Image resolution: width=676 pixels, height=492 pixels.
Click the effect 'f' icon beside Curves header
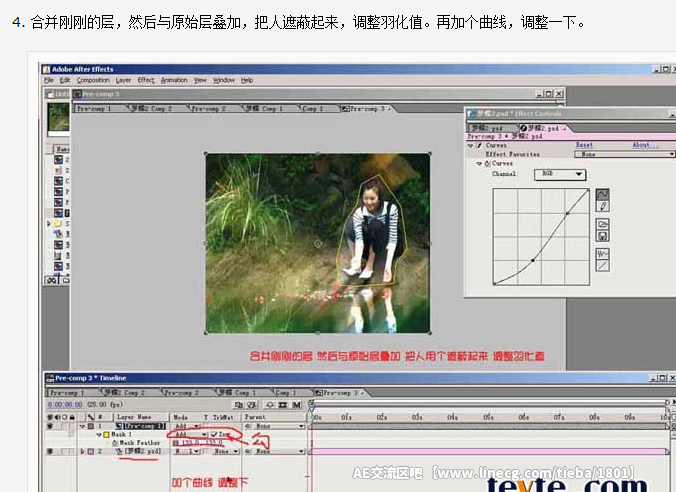coord(479,146)
